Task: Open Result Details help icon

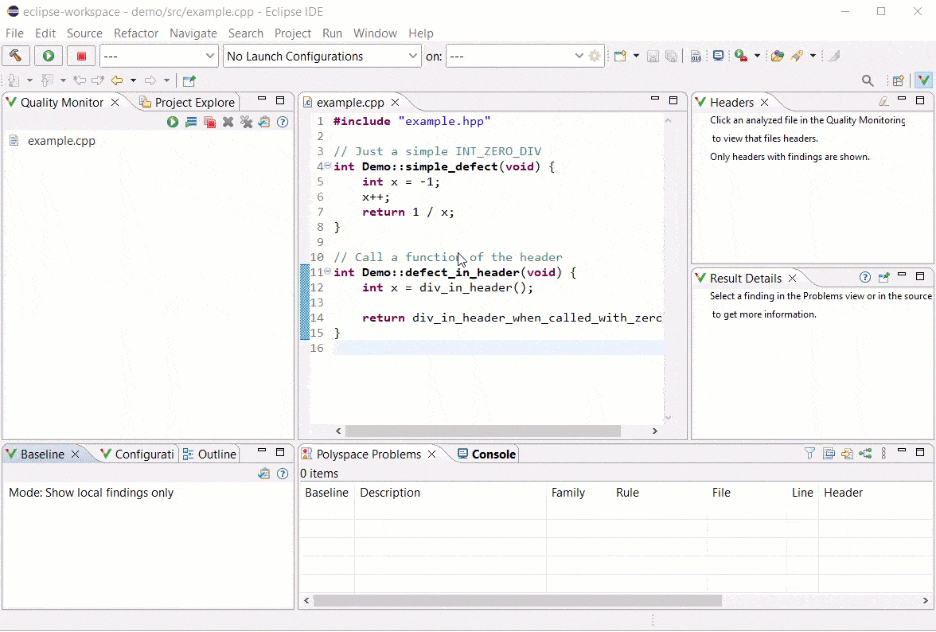Action: (x=865, y=278)
